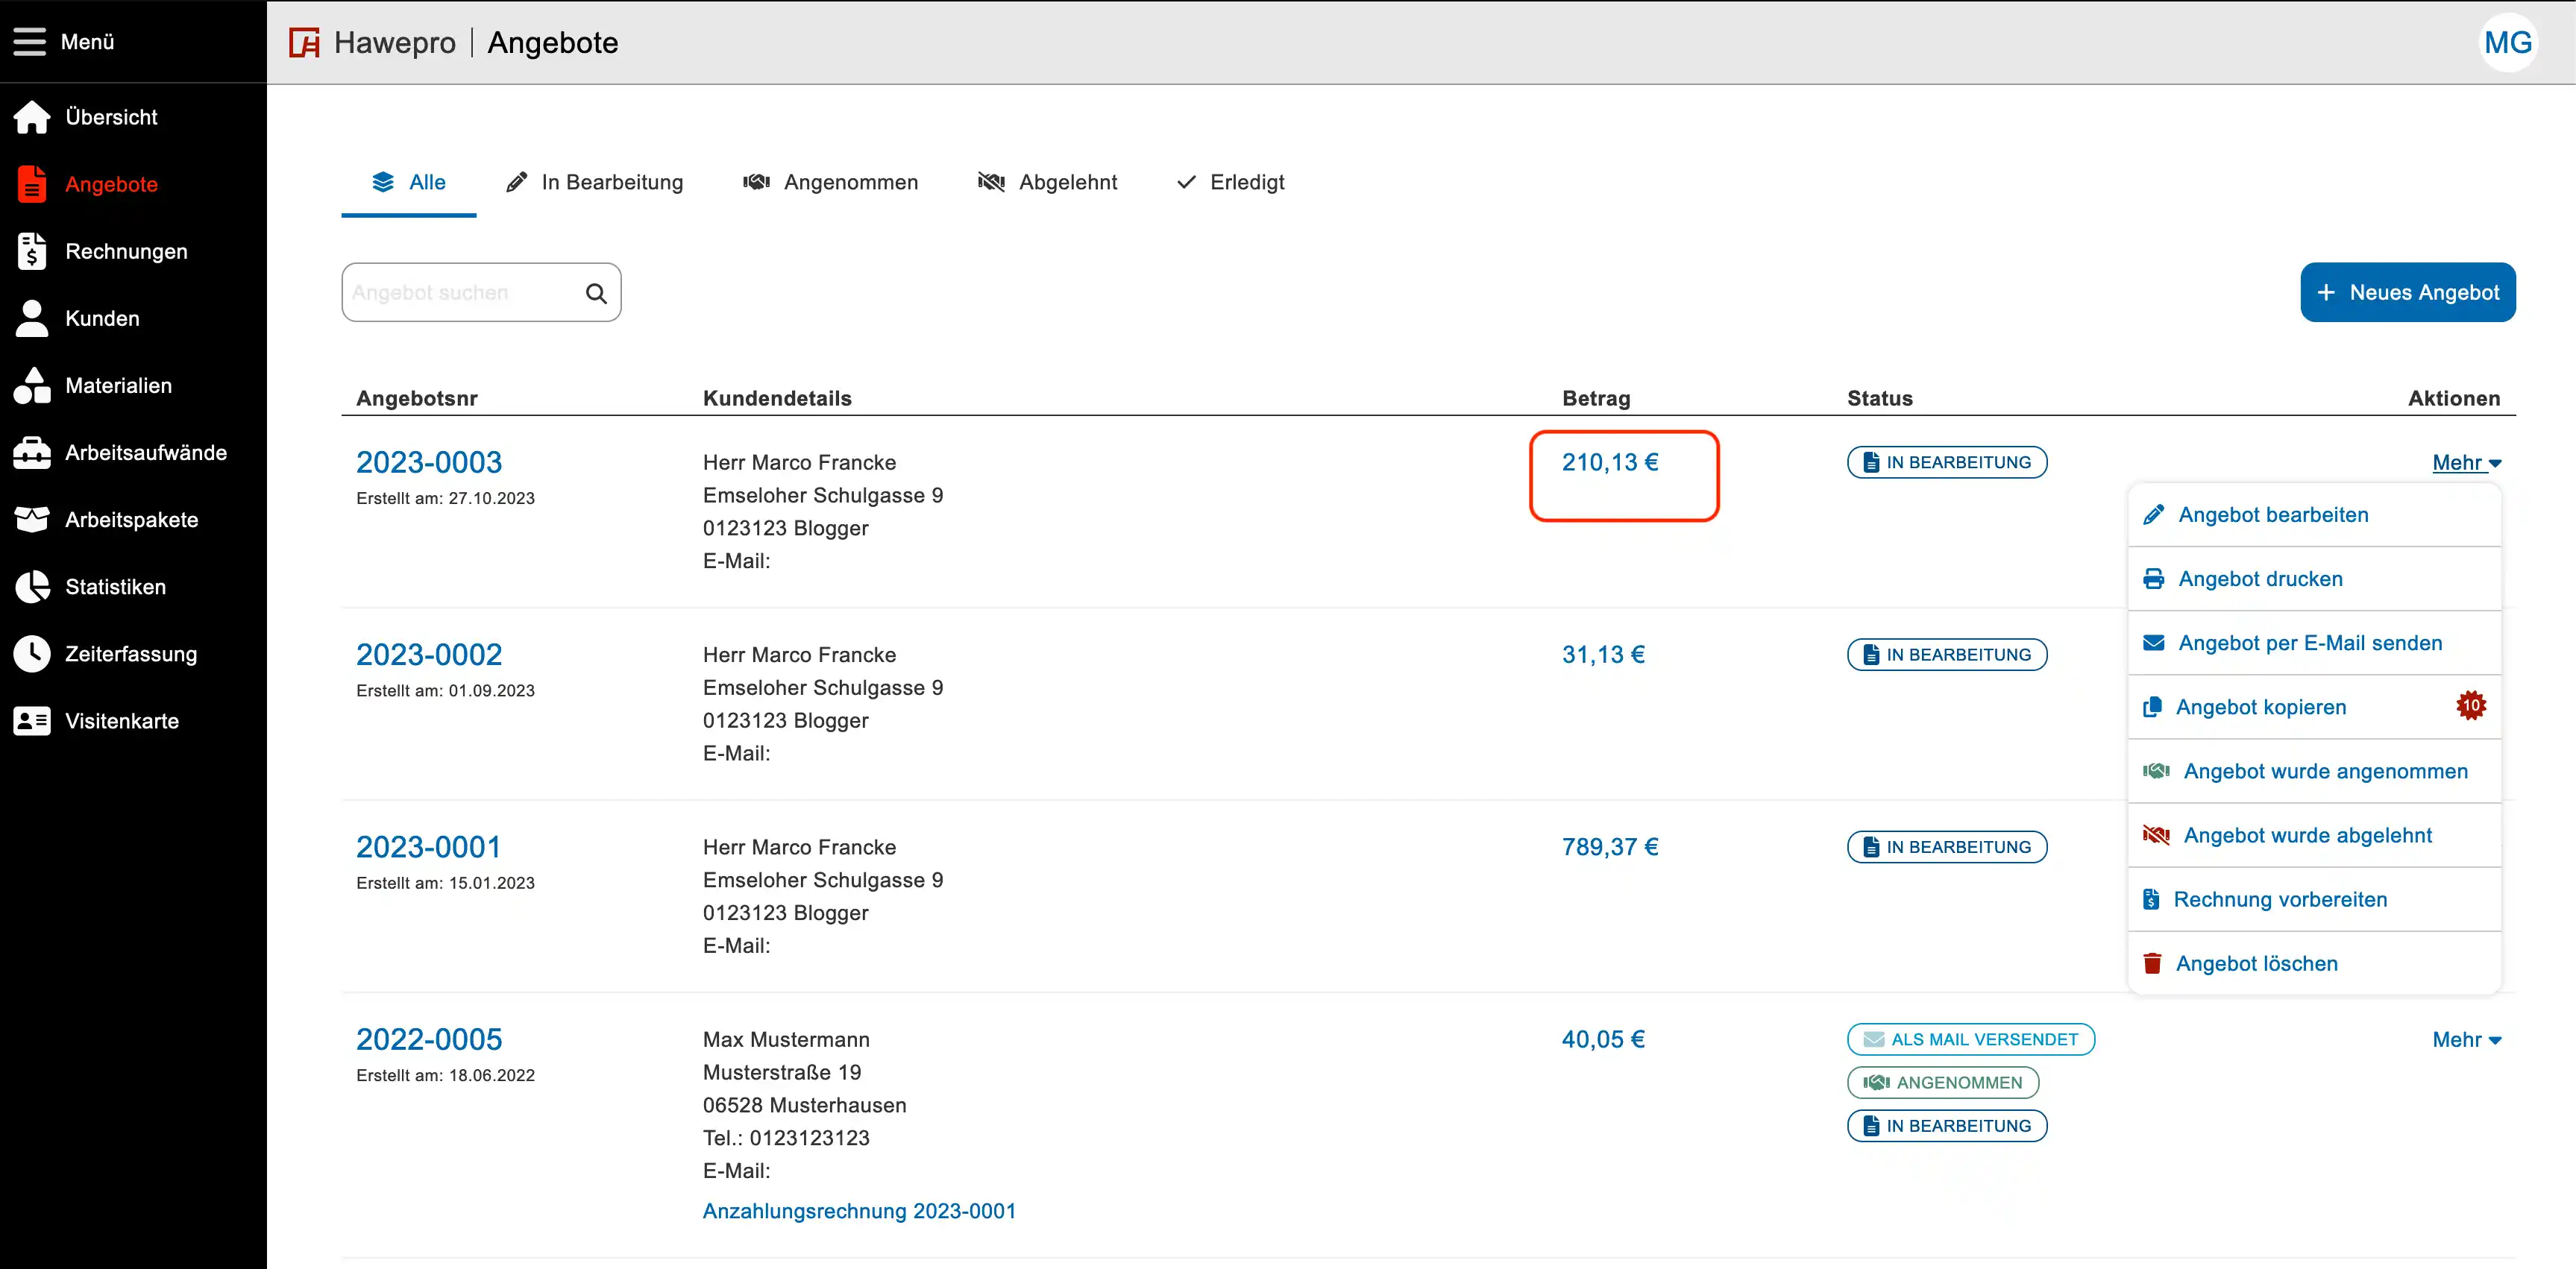2576x1269 pixels.
Task: Click the invoice icon of Rechnung vorbereiten
Action: (2151, 899)
